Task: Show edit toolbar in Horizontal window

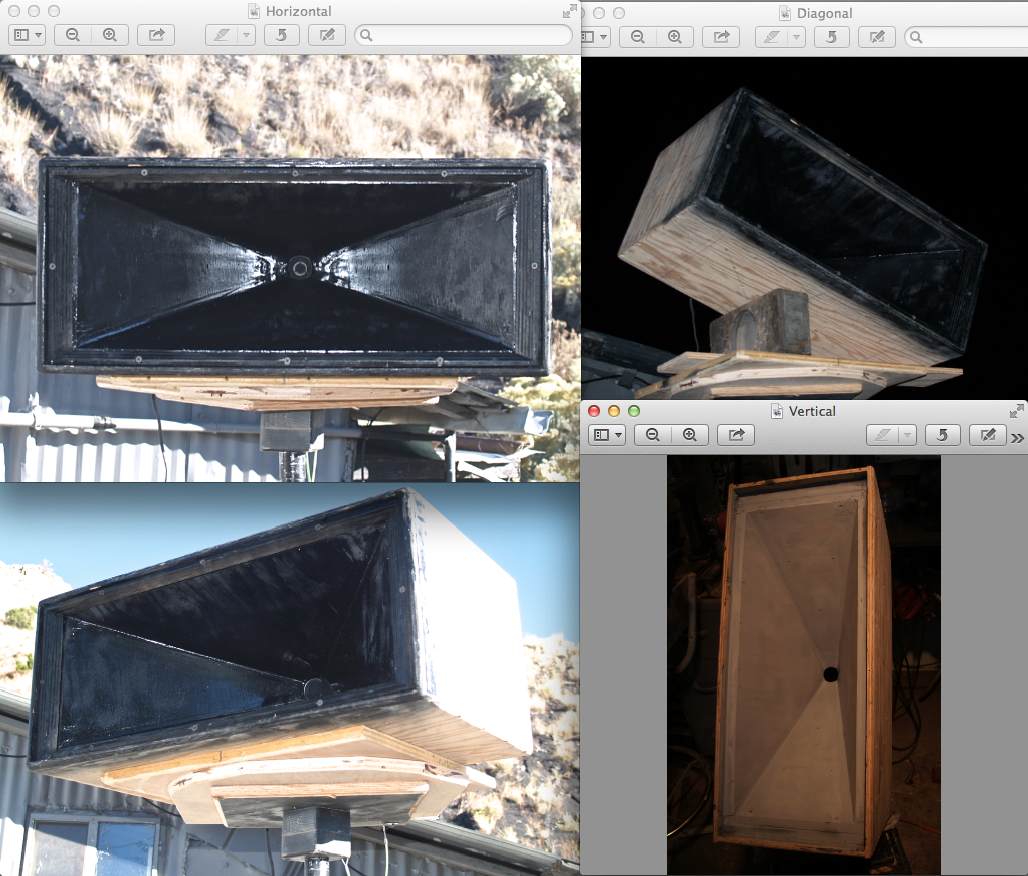Action: (x=326, y=35)
